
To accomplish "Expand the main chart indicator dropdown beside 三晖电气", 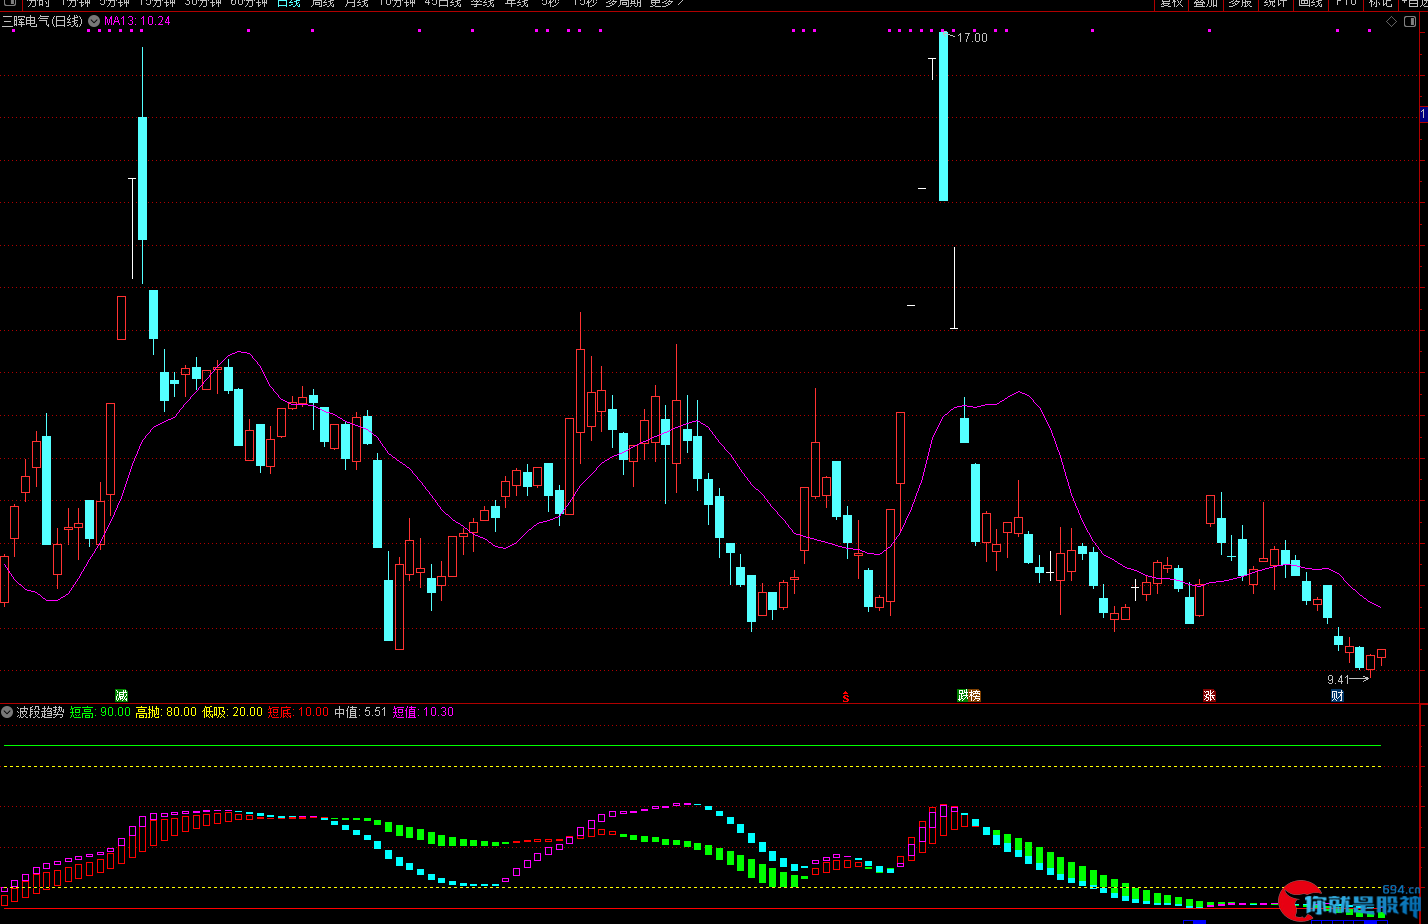I will [94, 20].
